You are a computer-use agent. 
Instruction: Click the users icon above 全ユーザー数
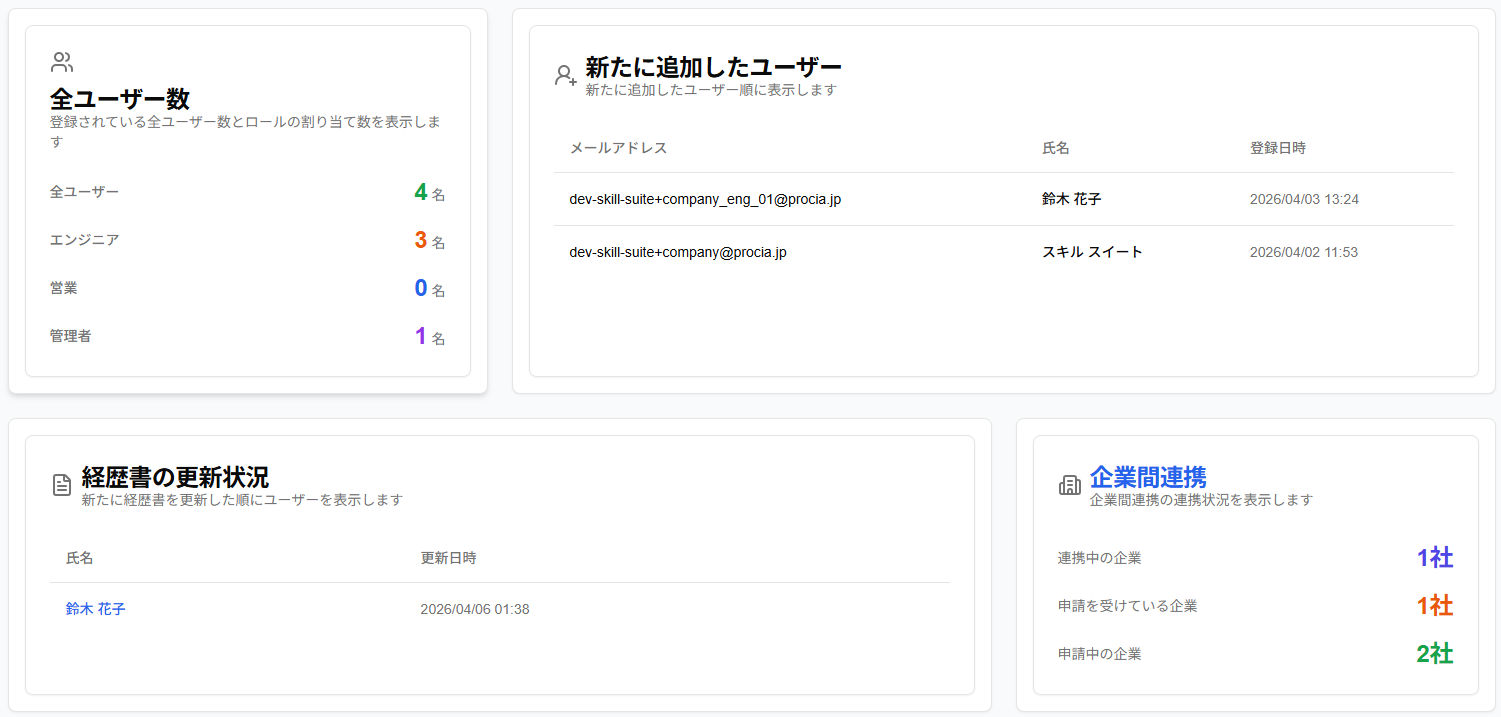pos(62,63)
